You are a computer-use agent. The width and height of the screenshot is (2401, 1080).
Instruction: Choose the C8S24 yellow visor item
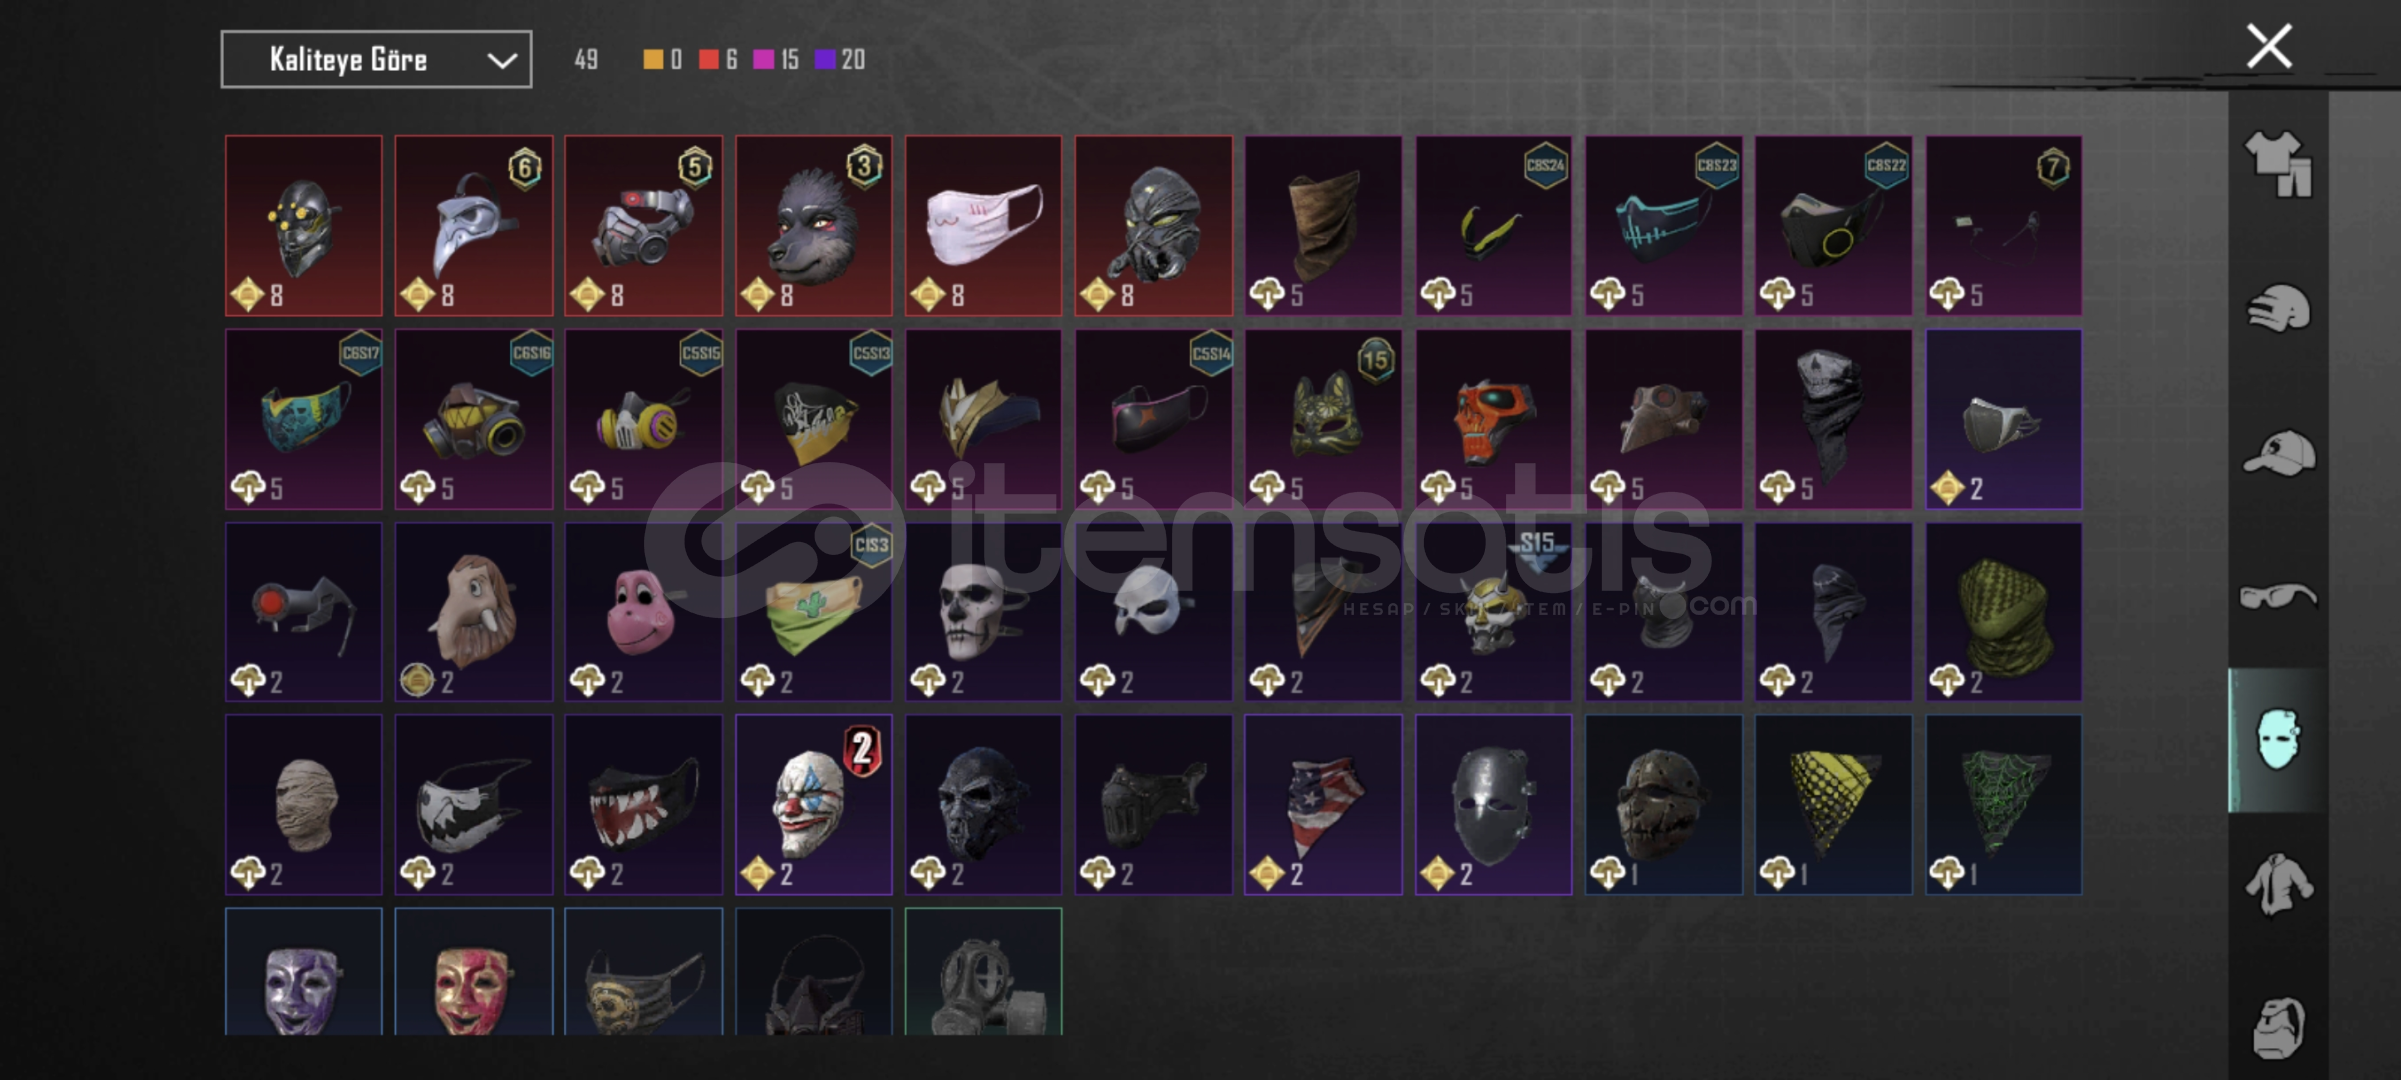tap(1493, 226)
